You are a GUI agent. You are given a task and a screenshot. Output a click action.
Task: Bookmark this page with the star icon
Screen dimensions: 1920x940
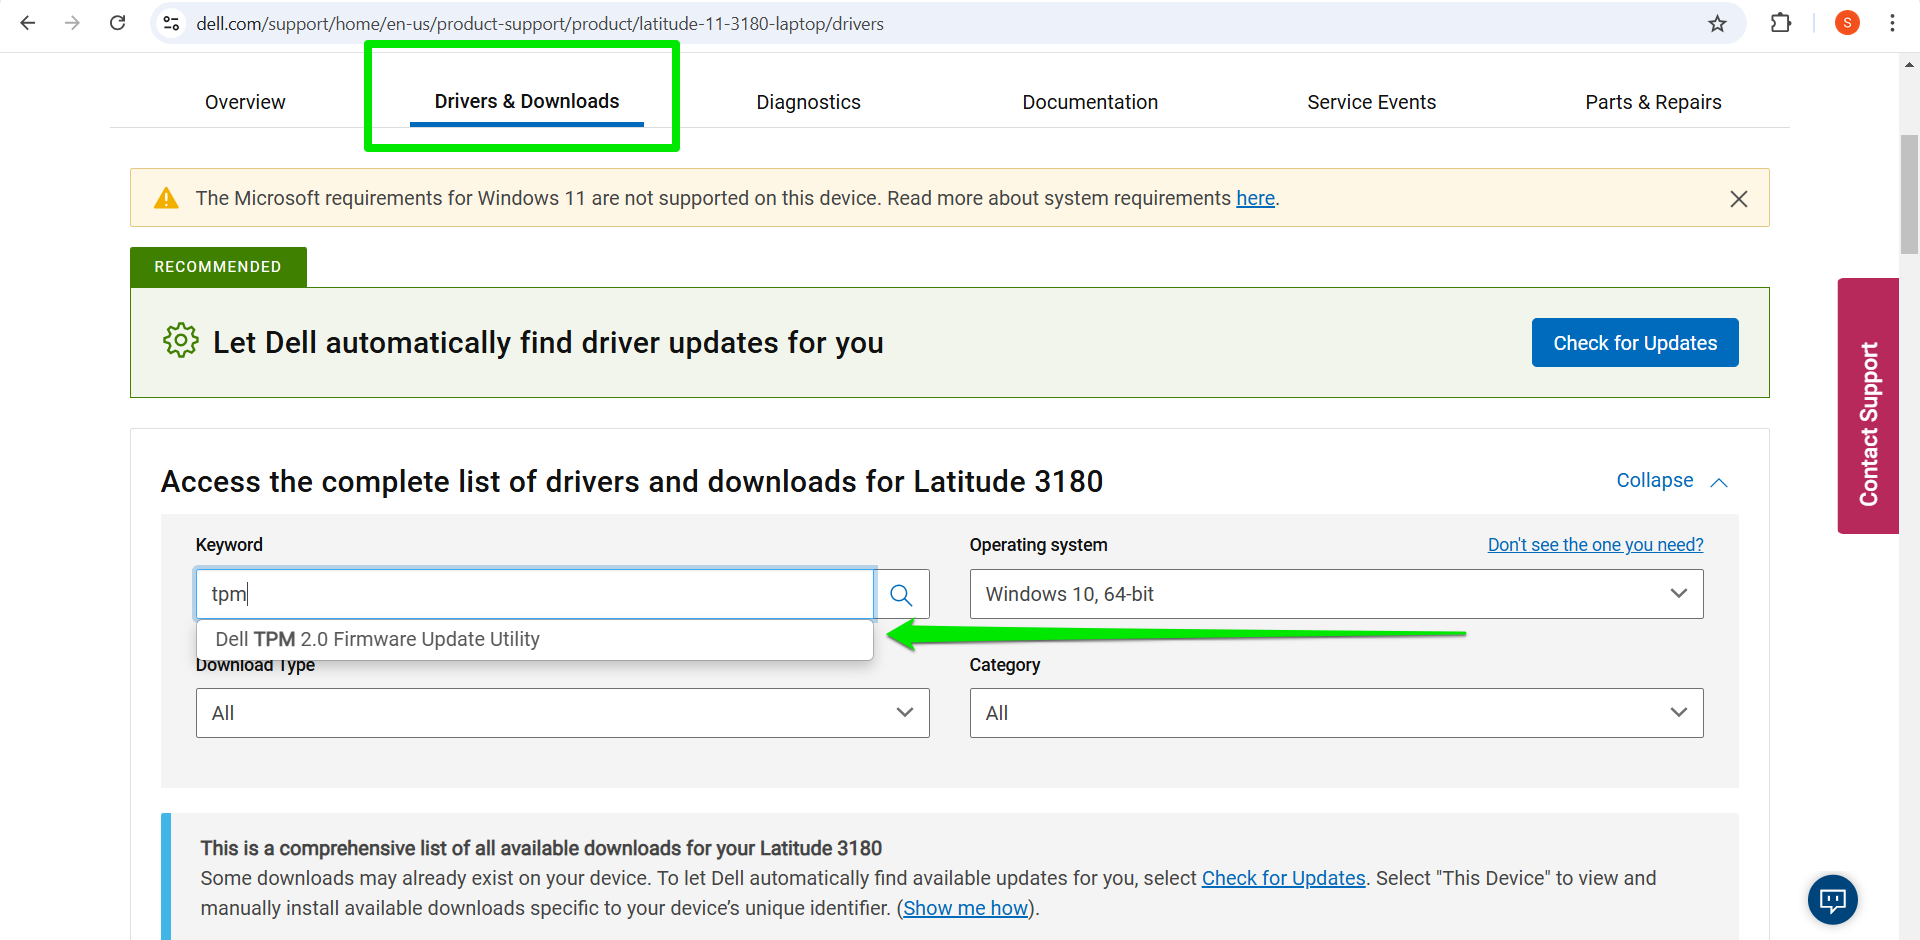(1717, 23)
